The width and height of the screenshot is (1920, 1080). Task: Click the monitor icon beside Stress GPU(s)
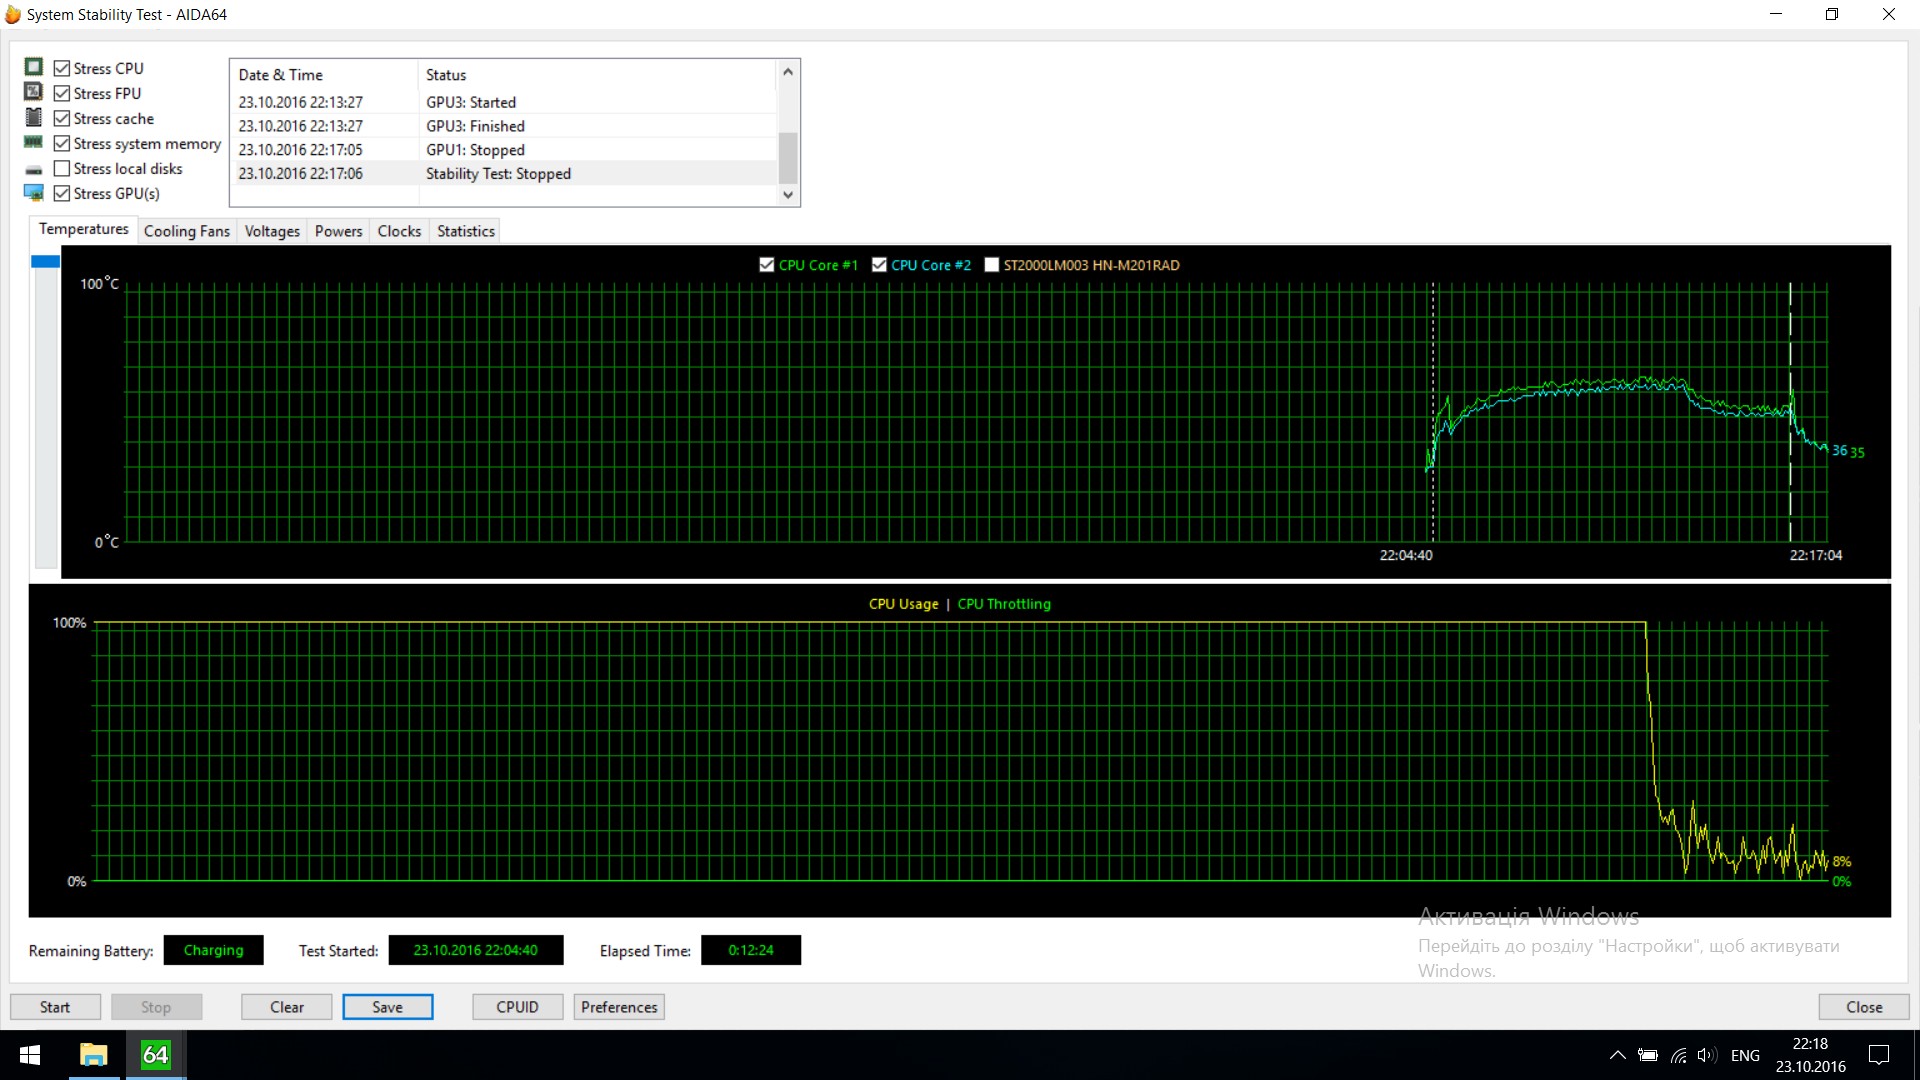(x=34, y=192)
